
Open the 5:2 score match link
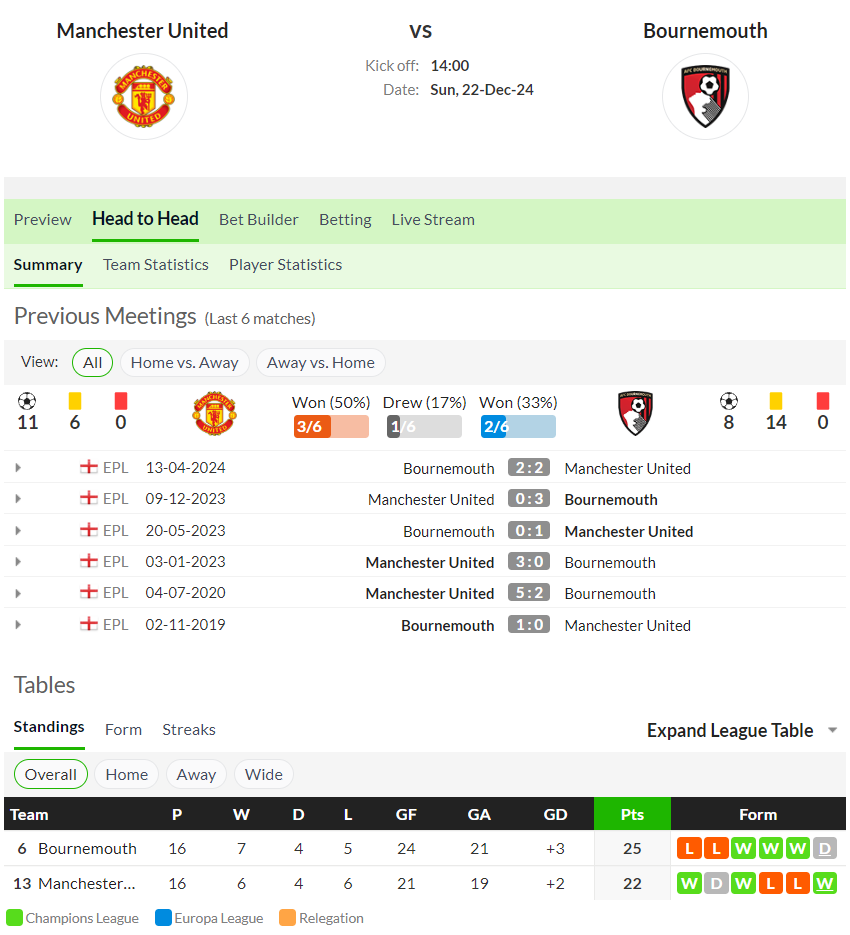tap(529, 593)
